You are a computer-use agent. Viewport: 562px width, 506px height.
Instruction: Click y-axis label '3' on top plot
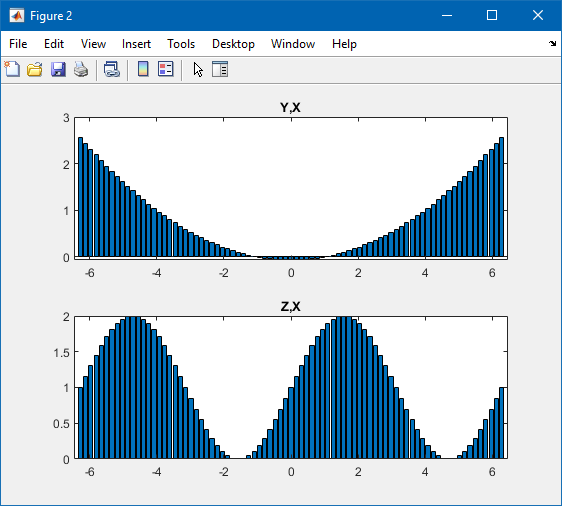tap(66, 118)
